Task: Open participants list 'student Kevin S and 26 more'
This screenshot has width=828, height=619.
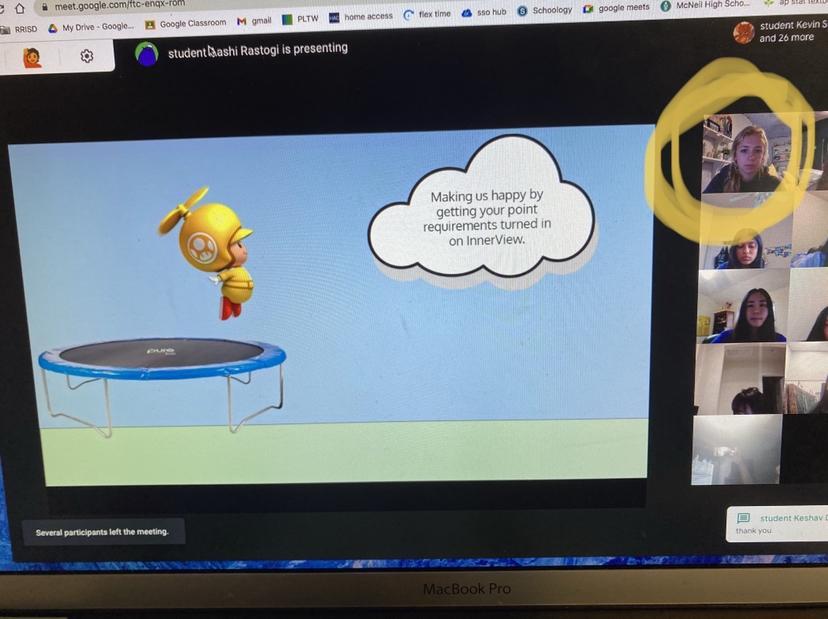Action: (x=780, y=32)
